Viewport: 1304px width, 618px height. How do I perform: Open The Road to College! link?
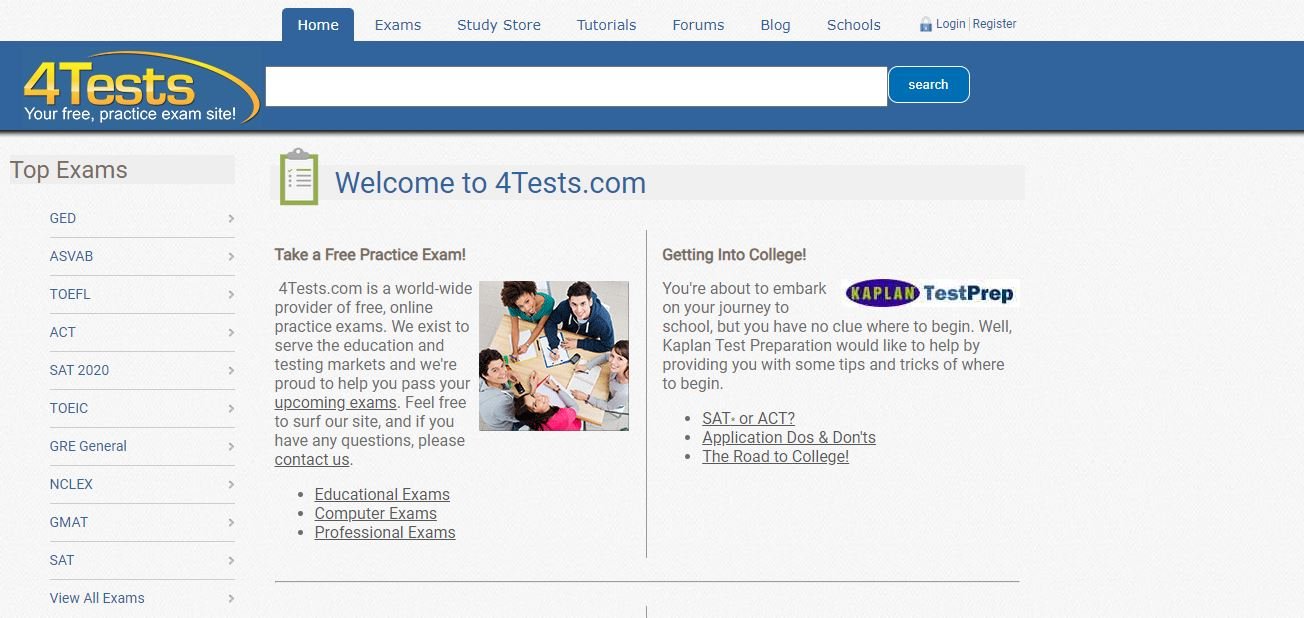[776, 456]
